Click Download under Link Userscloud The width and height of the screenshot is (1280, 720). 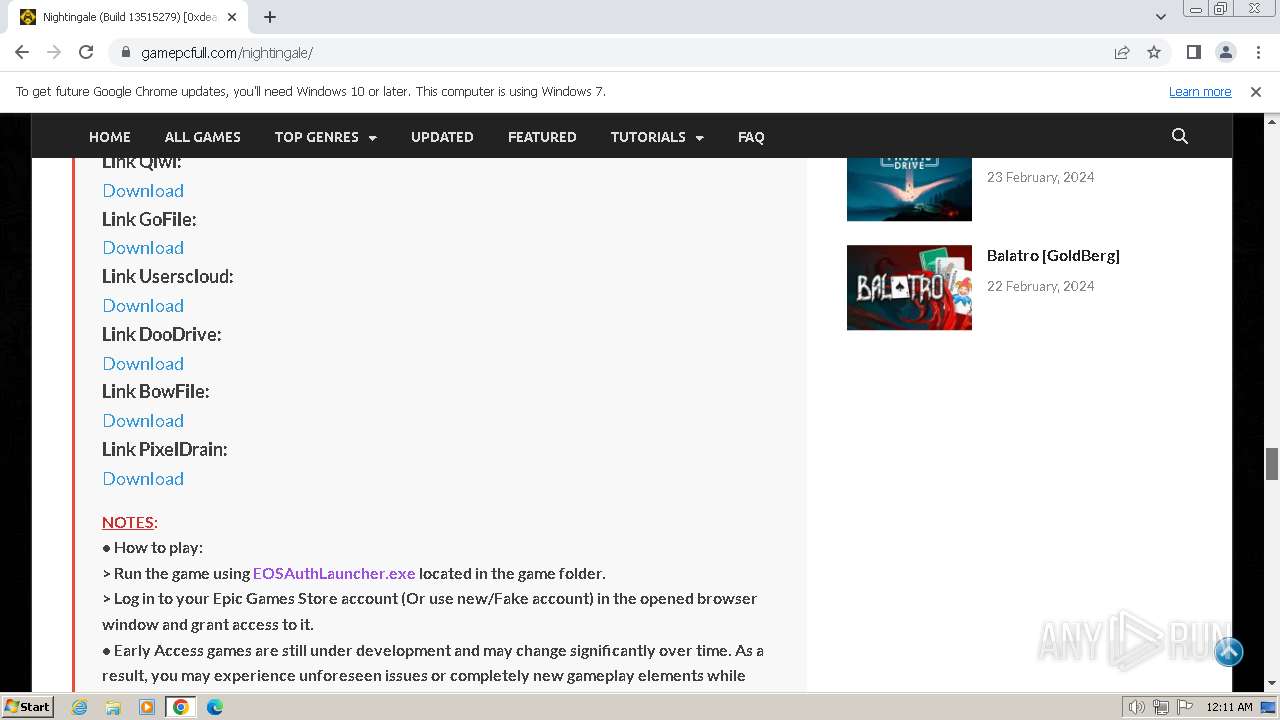click(143, 305)
